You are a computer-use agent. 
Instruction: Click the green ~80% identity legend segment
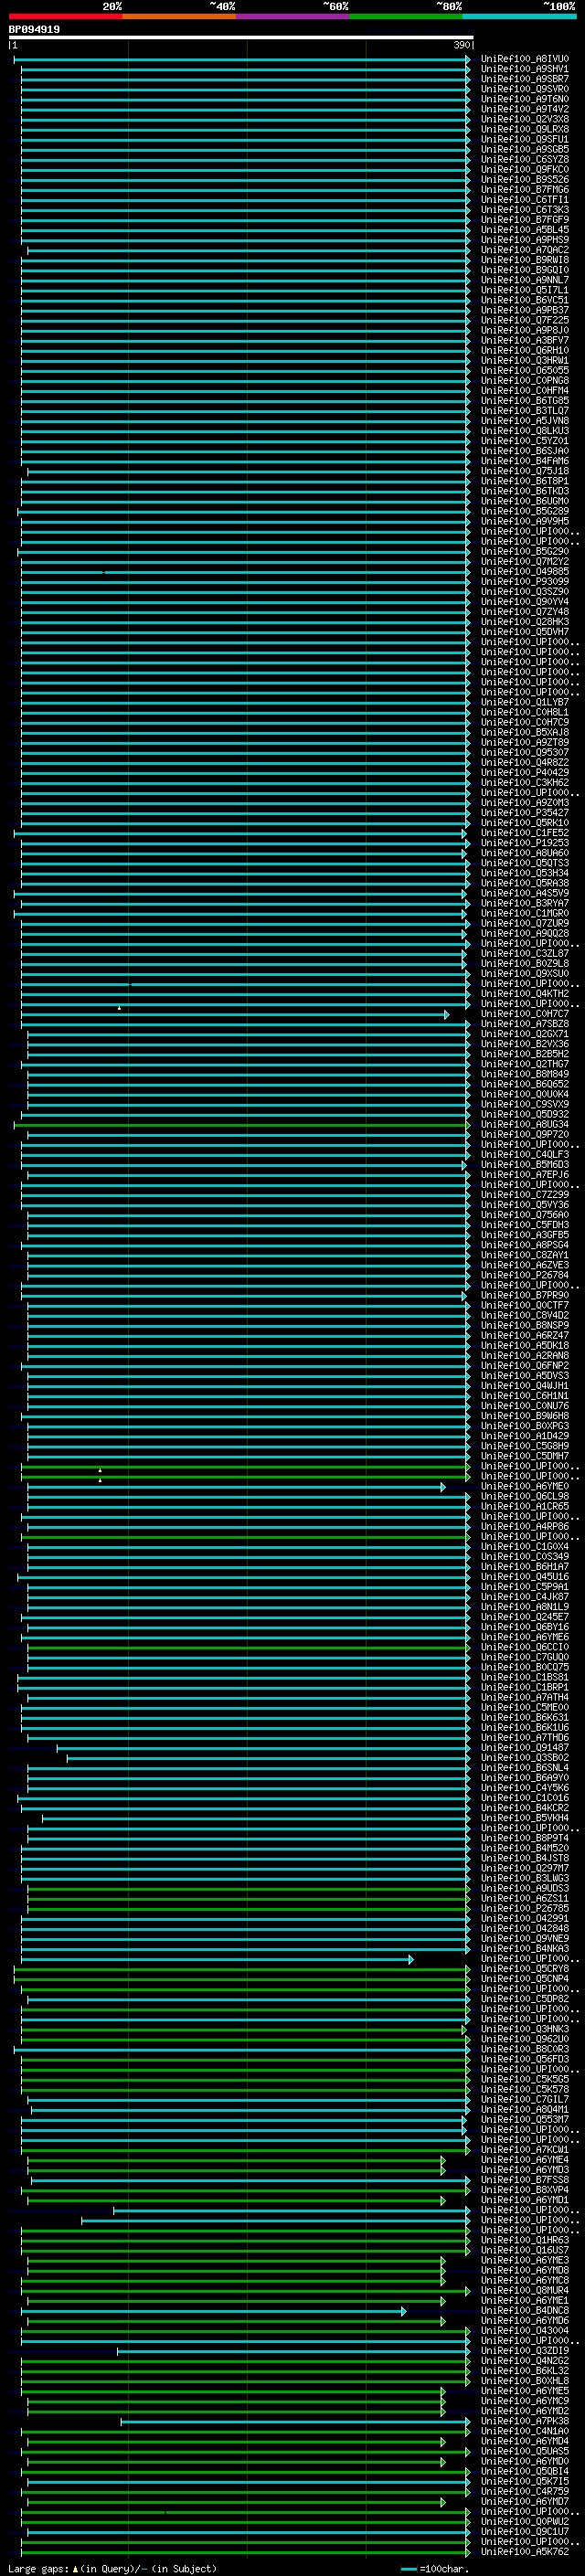(x=405, y=16)
